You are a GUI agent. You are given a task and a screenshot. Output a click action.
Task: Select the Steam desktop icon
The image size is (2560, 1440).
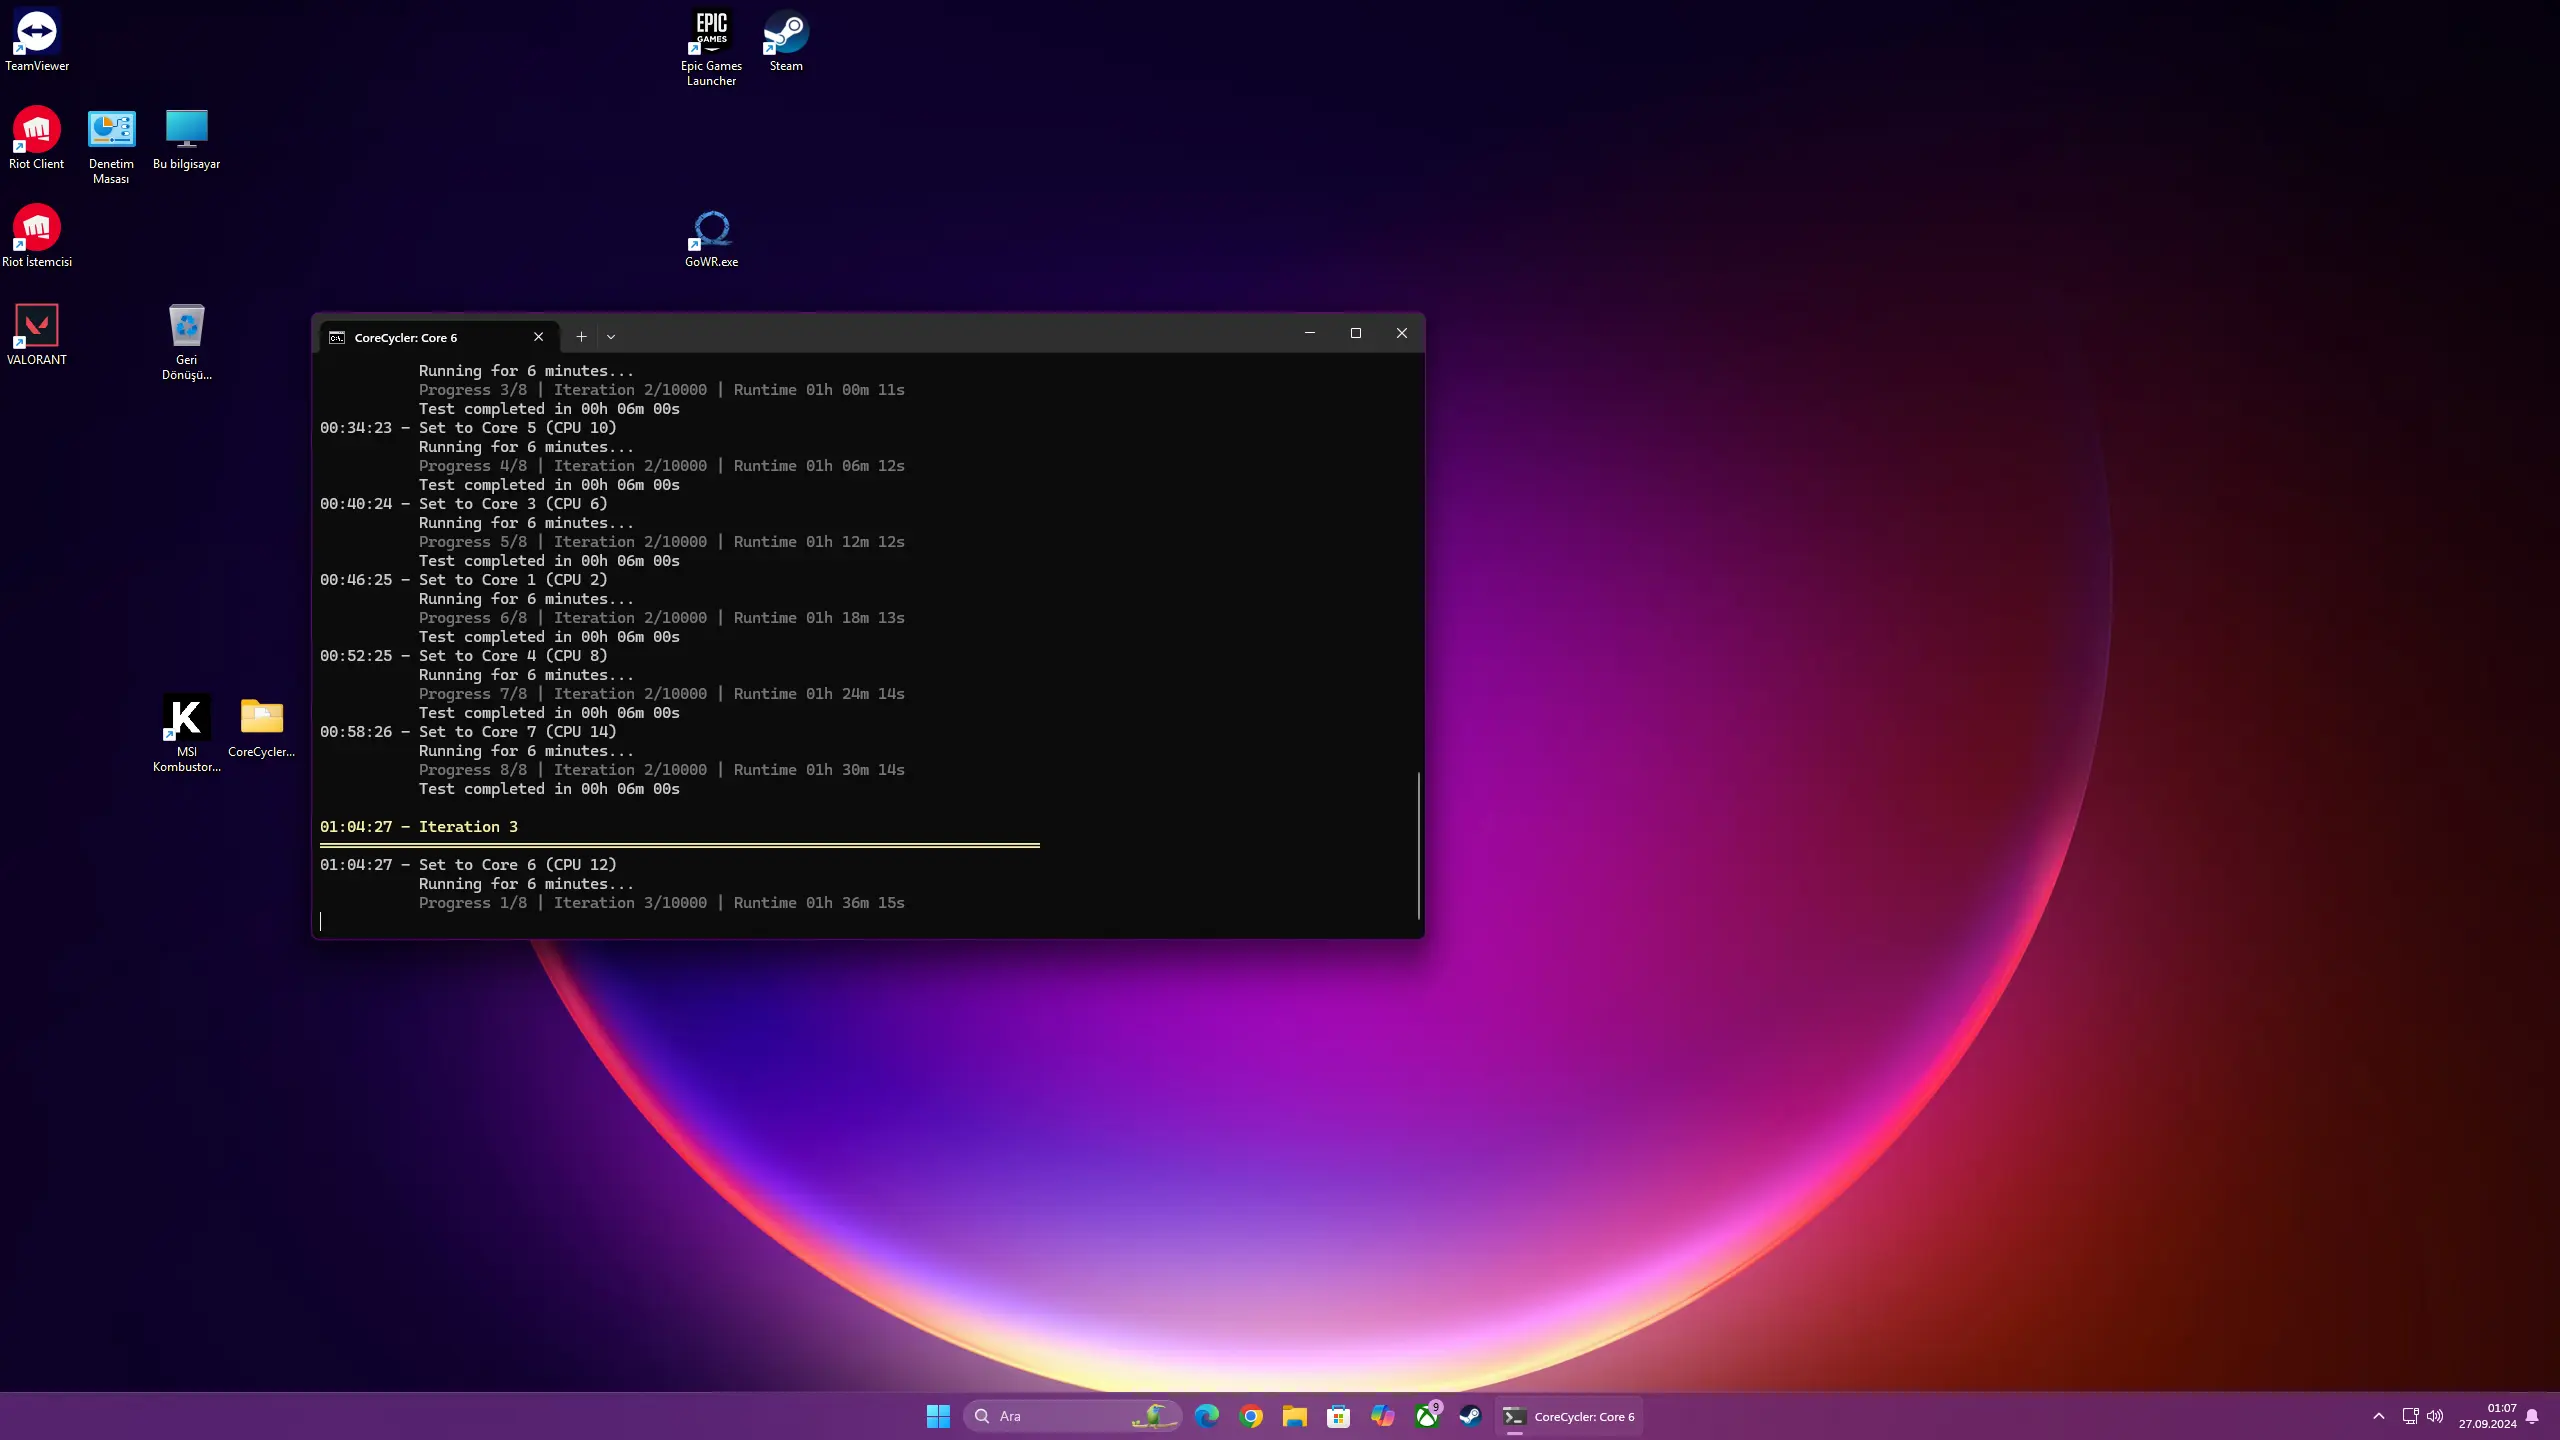click(786, 40)
